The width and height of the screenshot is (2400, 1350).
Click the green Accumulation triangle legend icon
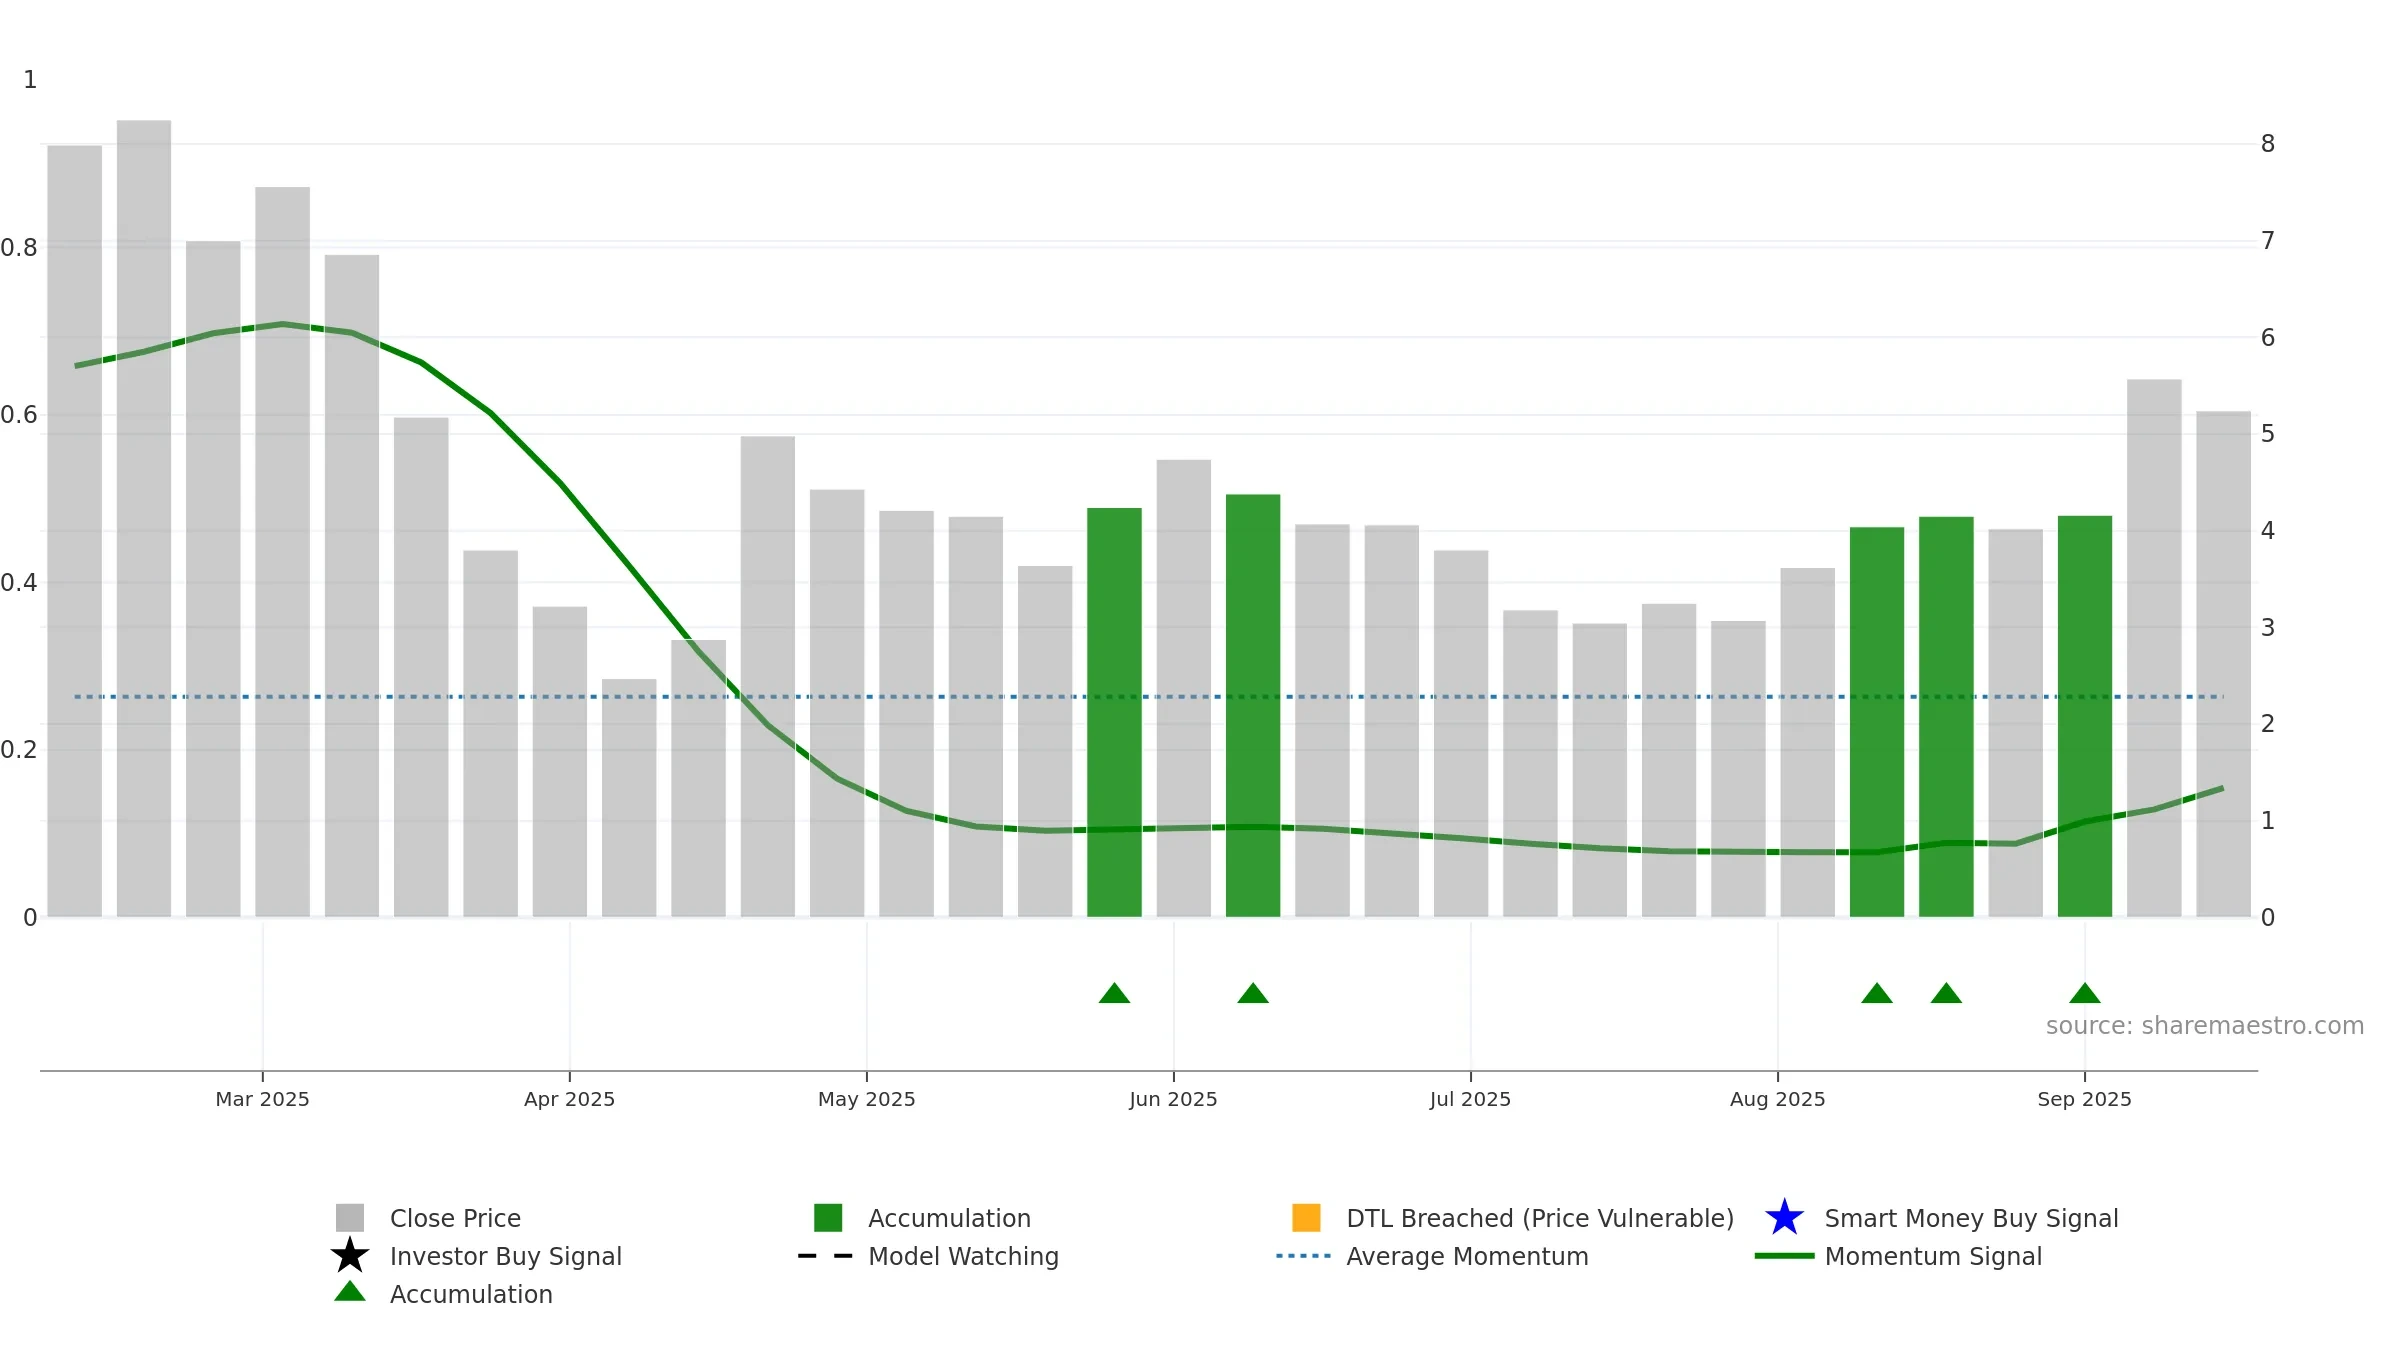(350, 1292)
